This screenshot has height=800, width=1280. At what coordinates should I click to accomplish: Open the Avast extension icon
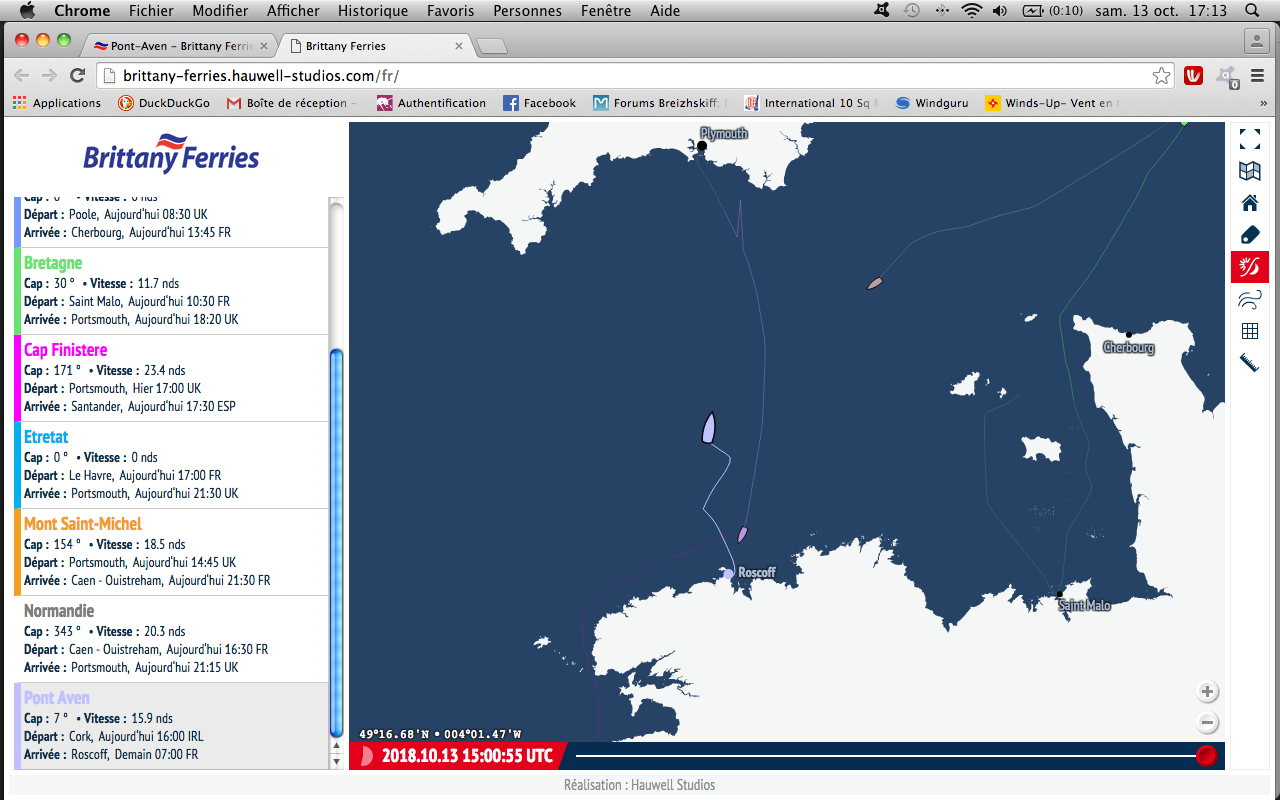[1225, 75]
